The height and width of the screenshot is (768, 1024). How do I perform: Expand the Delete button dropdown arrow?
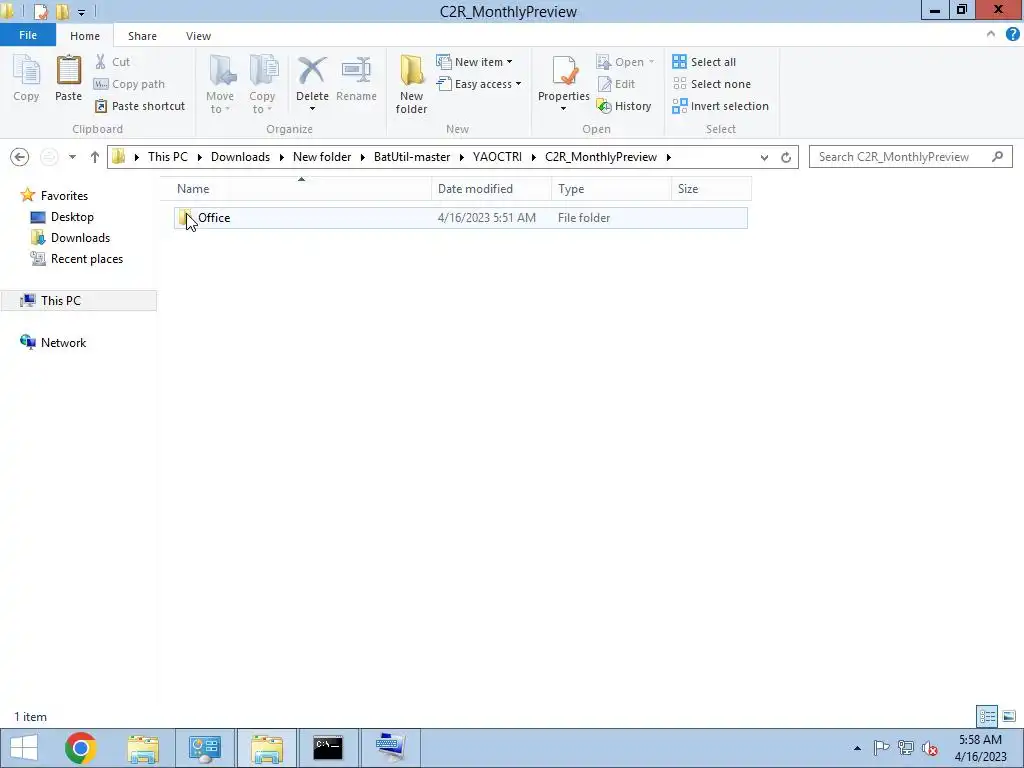click(x=312, y=109)
